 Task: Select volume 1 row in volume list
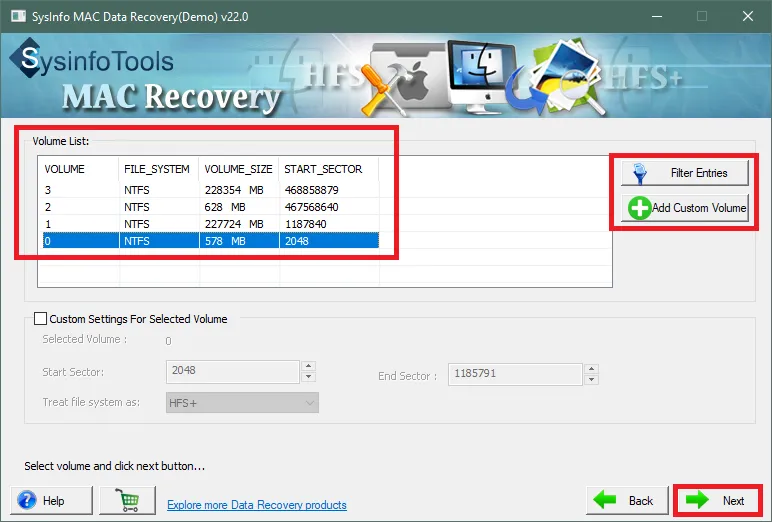coord(211,224)
